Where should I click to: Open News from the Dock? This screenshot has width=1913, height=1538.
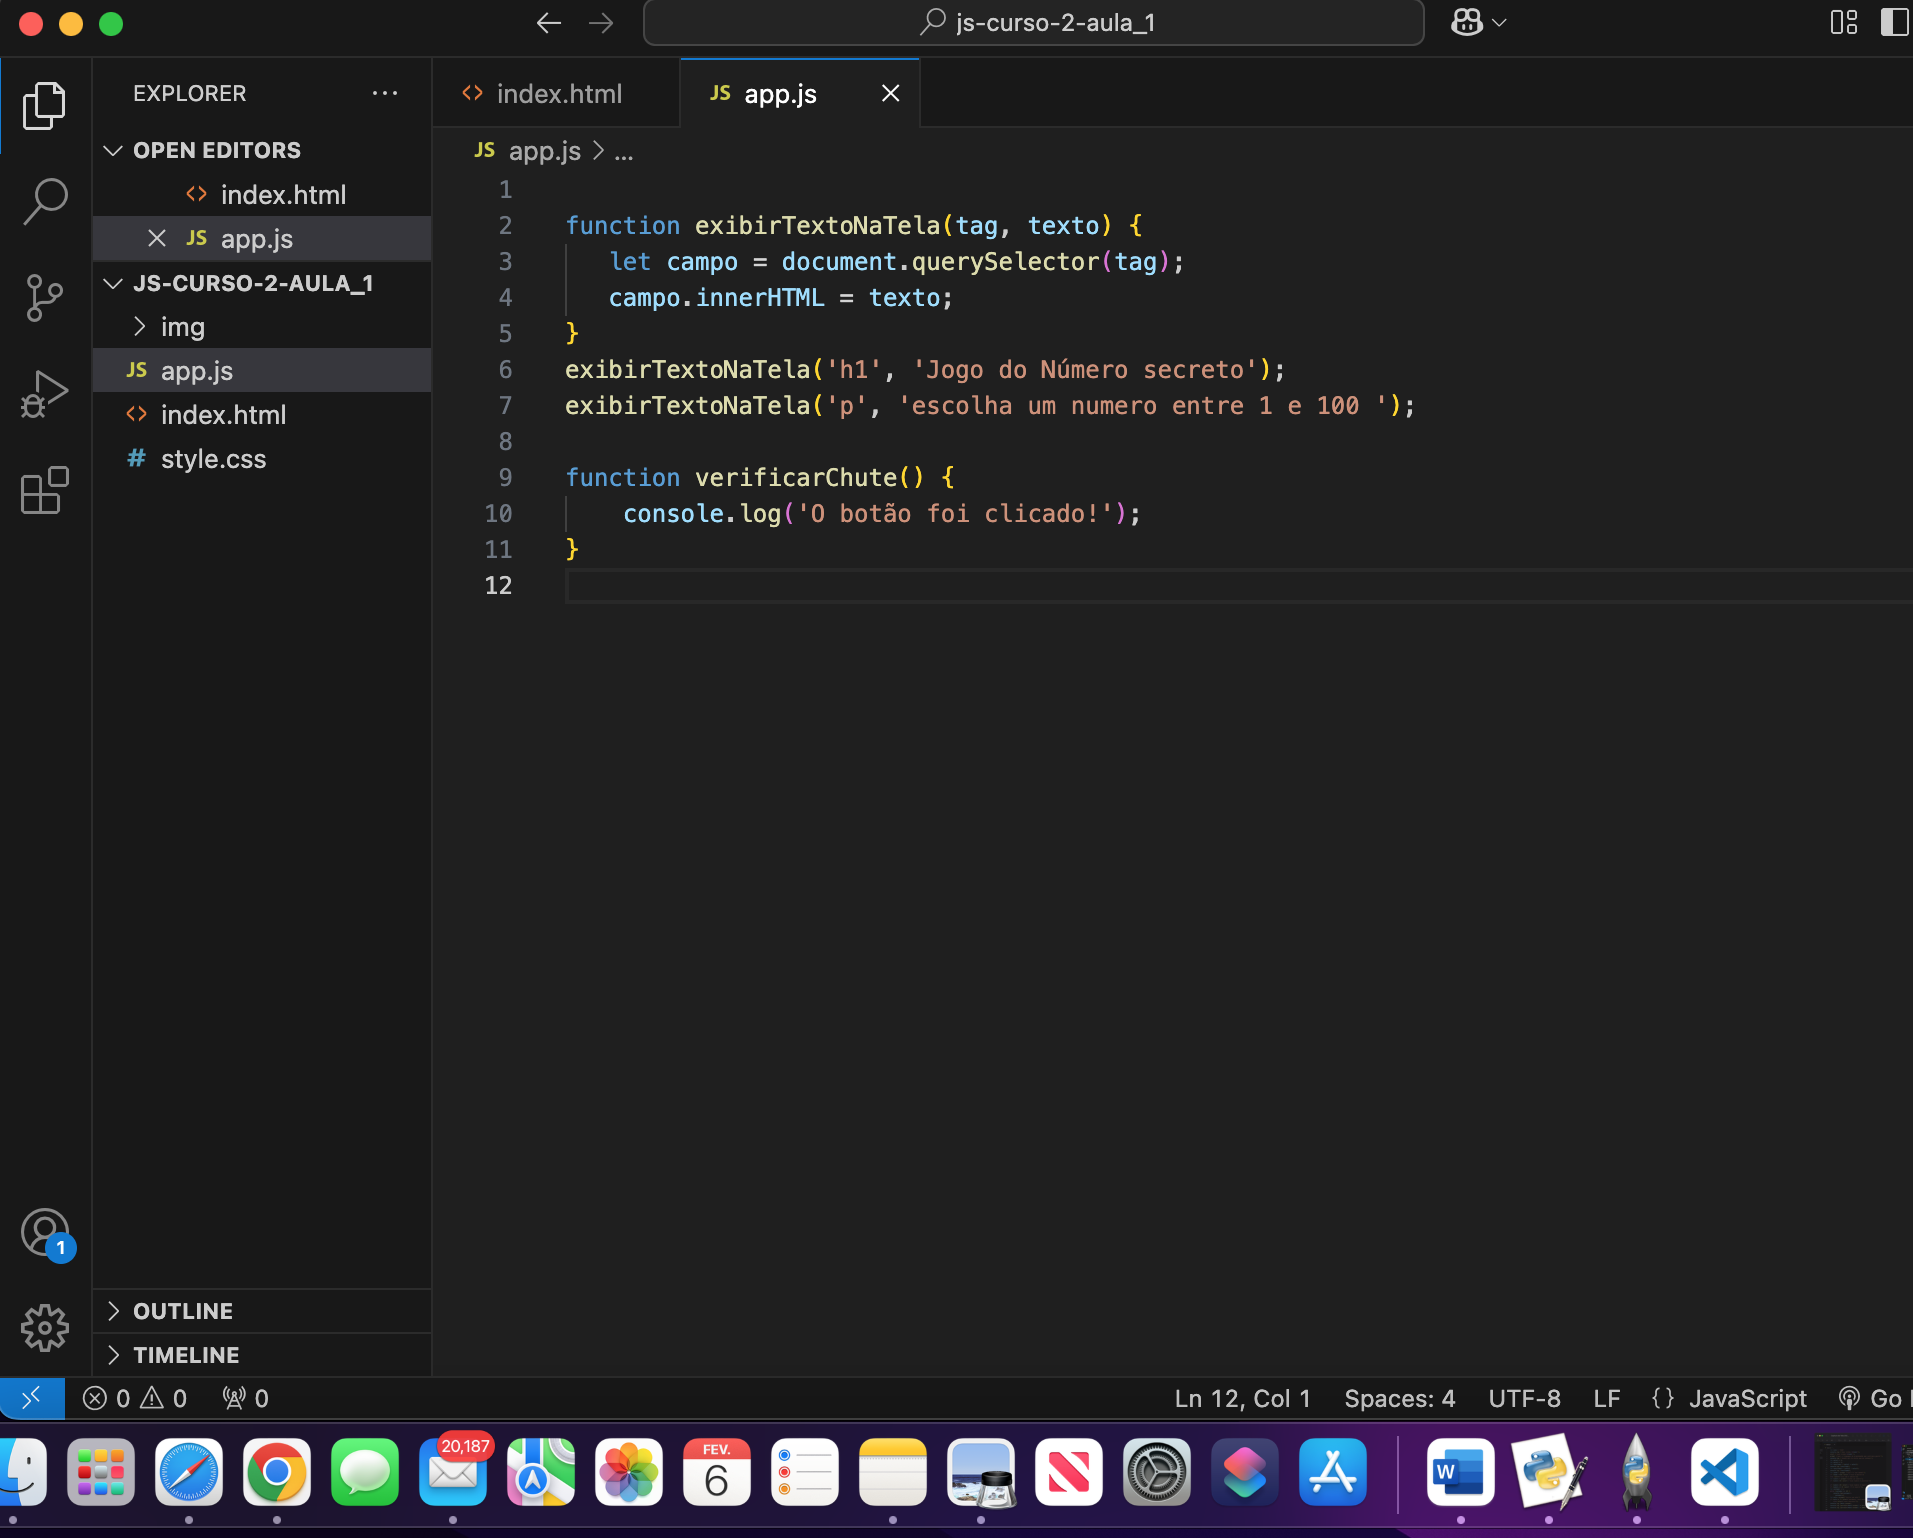pyautogui.click(x=1069, y=1472)
